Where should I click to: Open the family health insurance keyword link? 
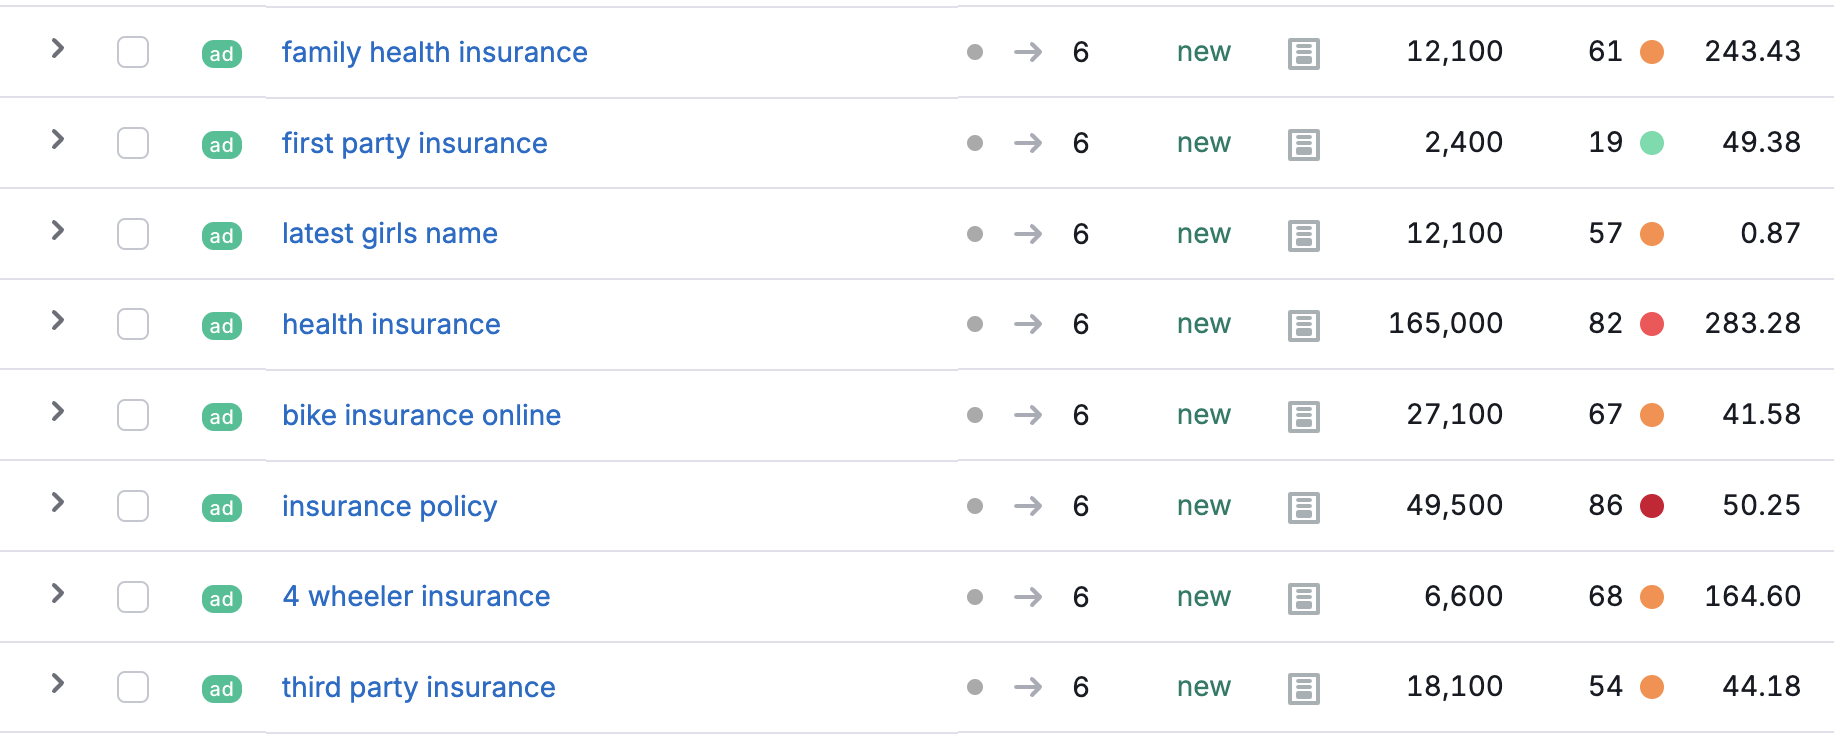[x=434, y=52]
